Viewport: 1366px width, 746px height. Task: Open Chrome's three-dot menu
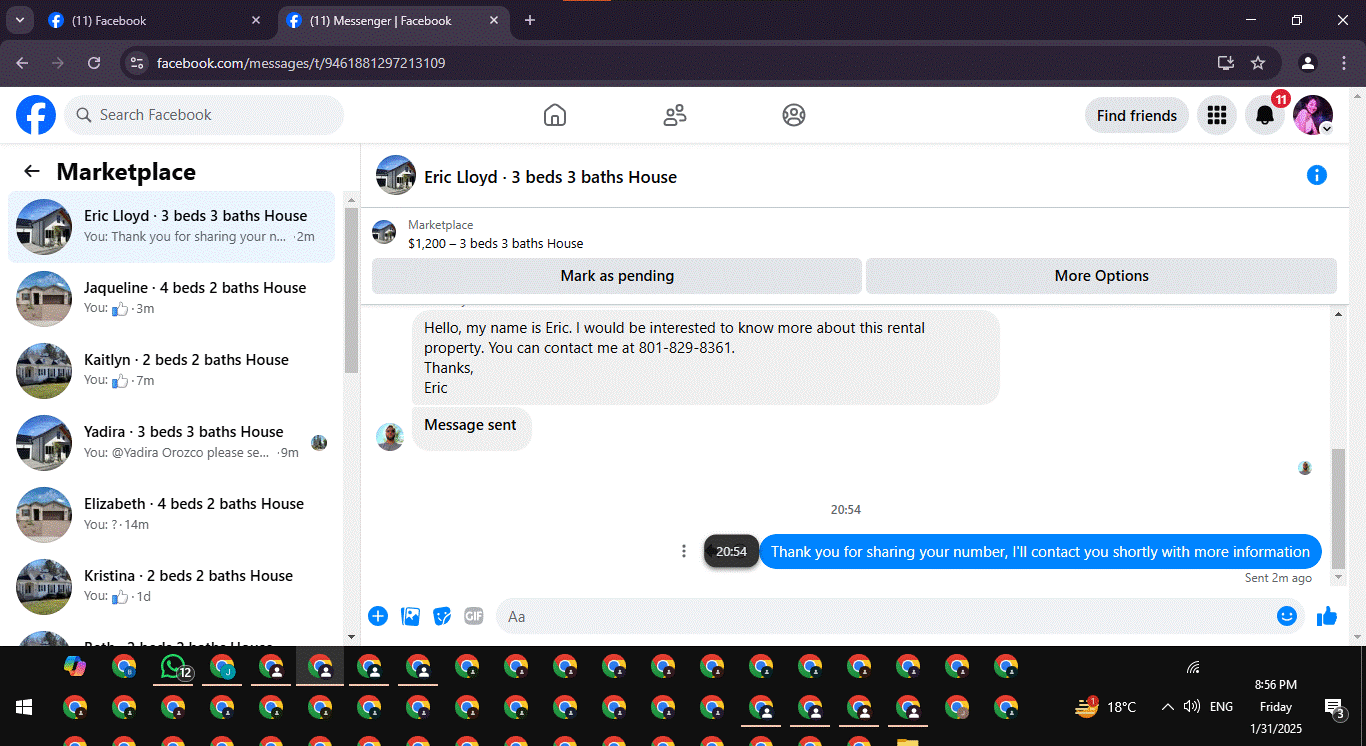1344,63
